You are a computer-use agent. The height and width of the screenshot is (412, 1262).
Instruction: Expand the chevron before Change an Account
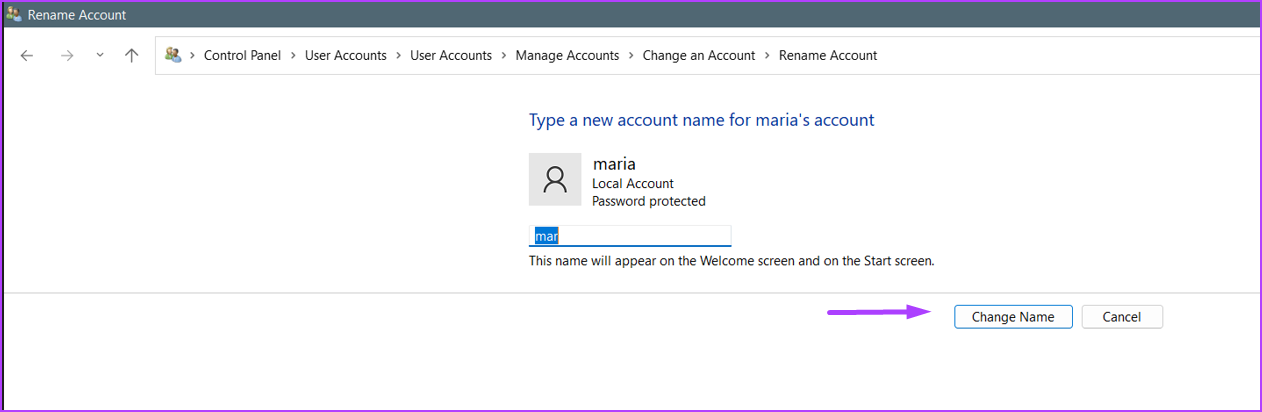[x=631, y=56]
